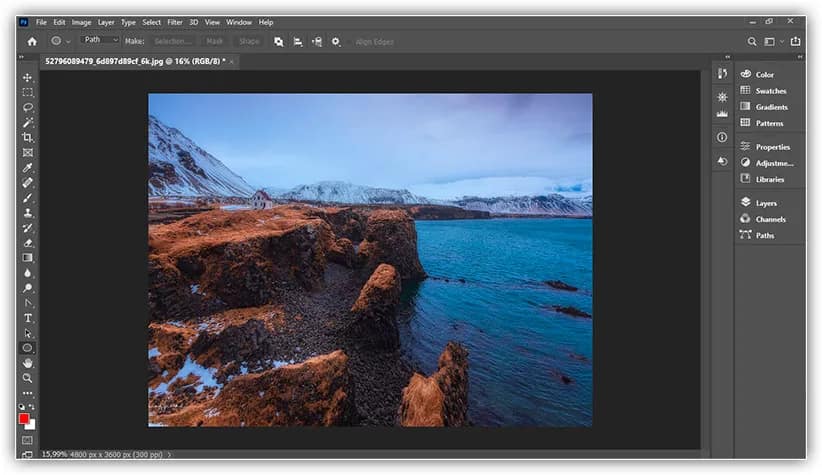Switch to the Layers panel
Image resolution: width=822 pixels, height=475 pixels.
click(x=766, y=203)
